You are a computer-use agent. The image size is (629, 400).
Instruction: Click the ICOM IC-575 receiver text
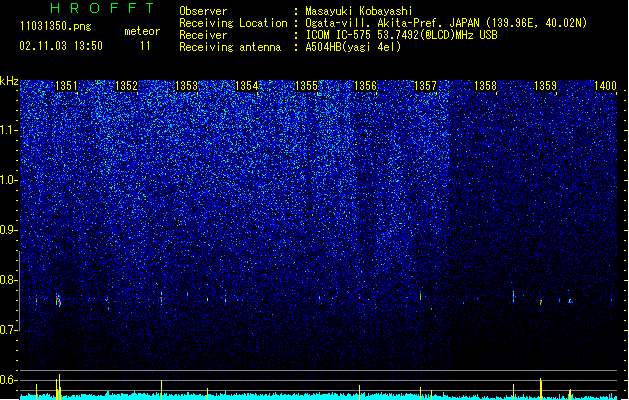(x=401, y=35)
